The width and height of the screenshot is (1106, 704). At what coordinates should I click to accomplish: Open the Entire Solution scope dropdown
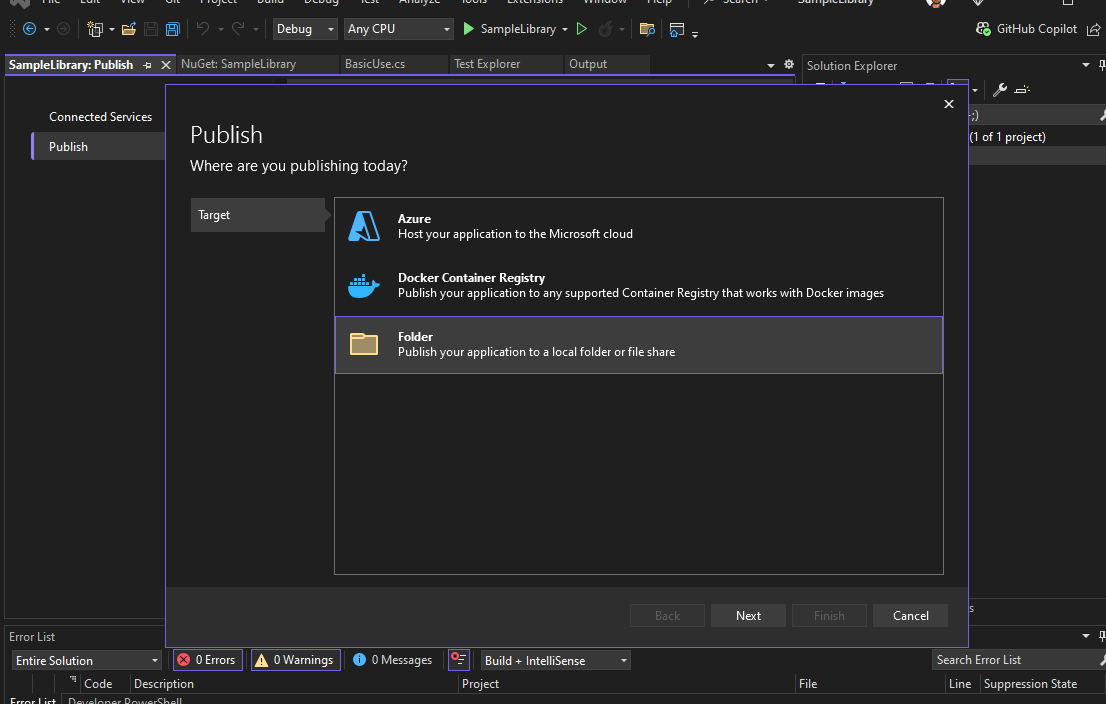pyautogui.click(x=87, y=660)
